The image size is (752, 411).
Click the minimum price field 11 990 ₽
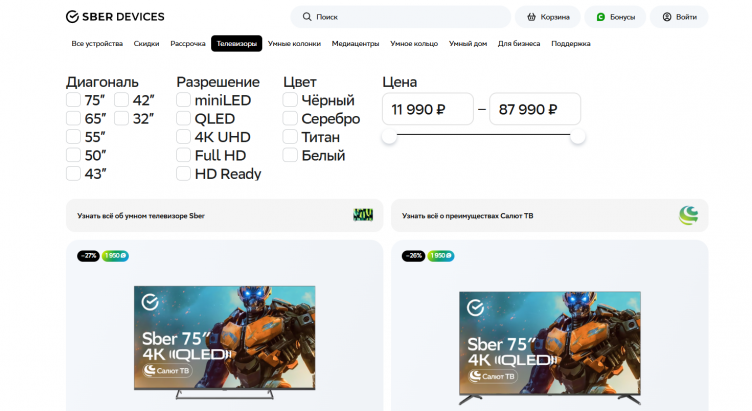pyautogui.click(x=428, y=109)
